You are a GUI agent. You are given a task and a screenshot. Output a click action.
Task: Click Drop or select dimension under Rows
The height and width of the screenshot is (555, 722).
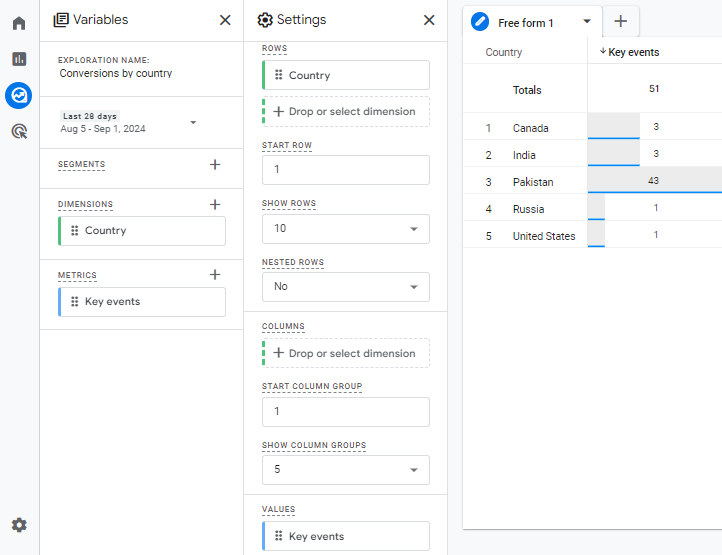[x=346, y=111]
